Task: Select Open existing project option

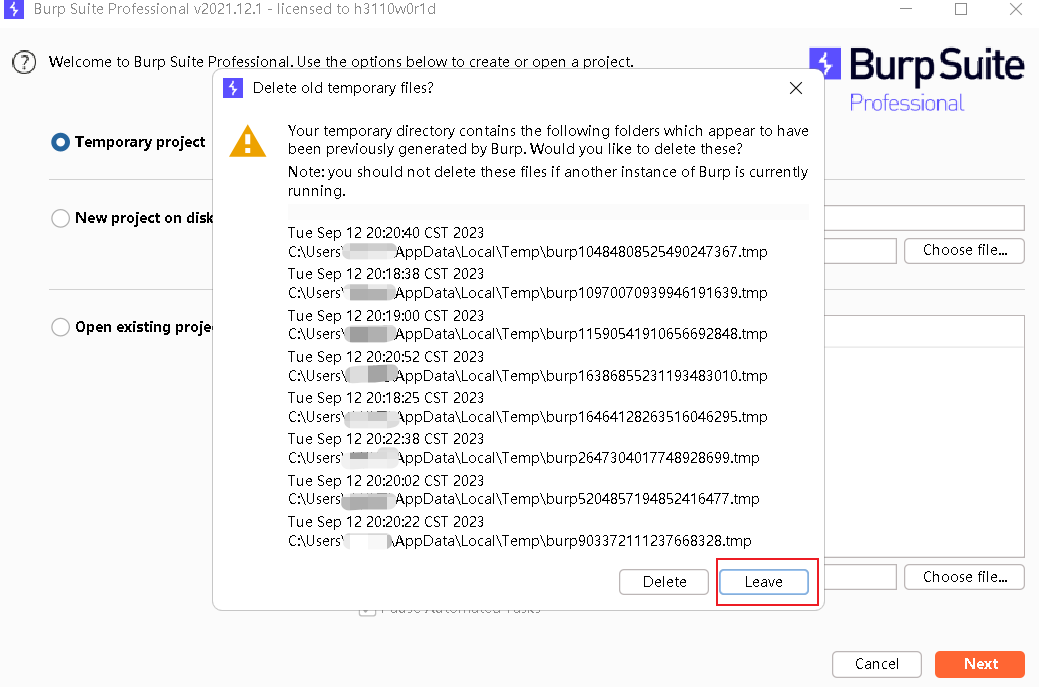Action: tap(60, 327)
